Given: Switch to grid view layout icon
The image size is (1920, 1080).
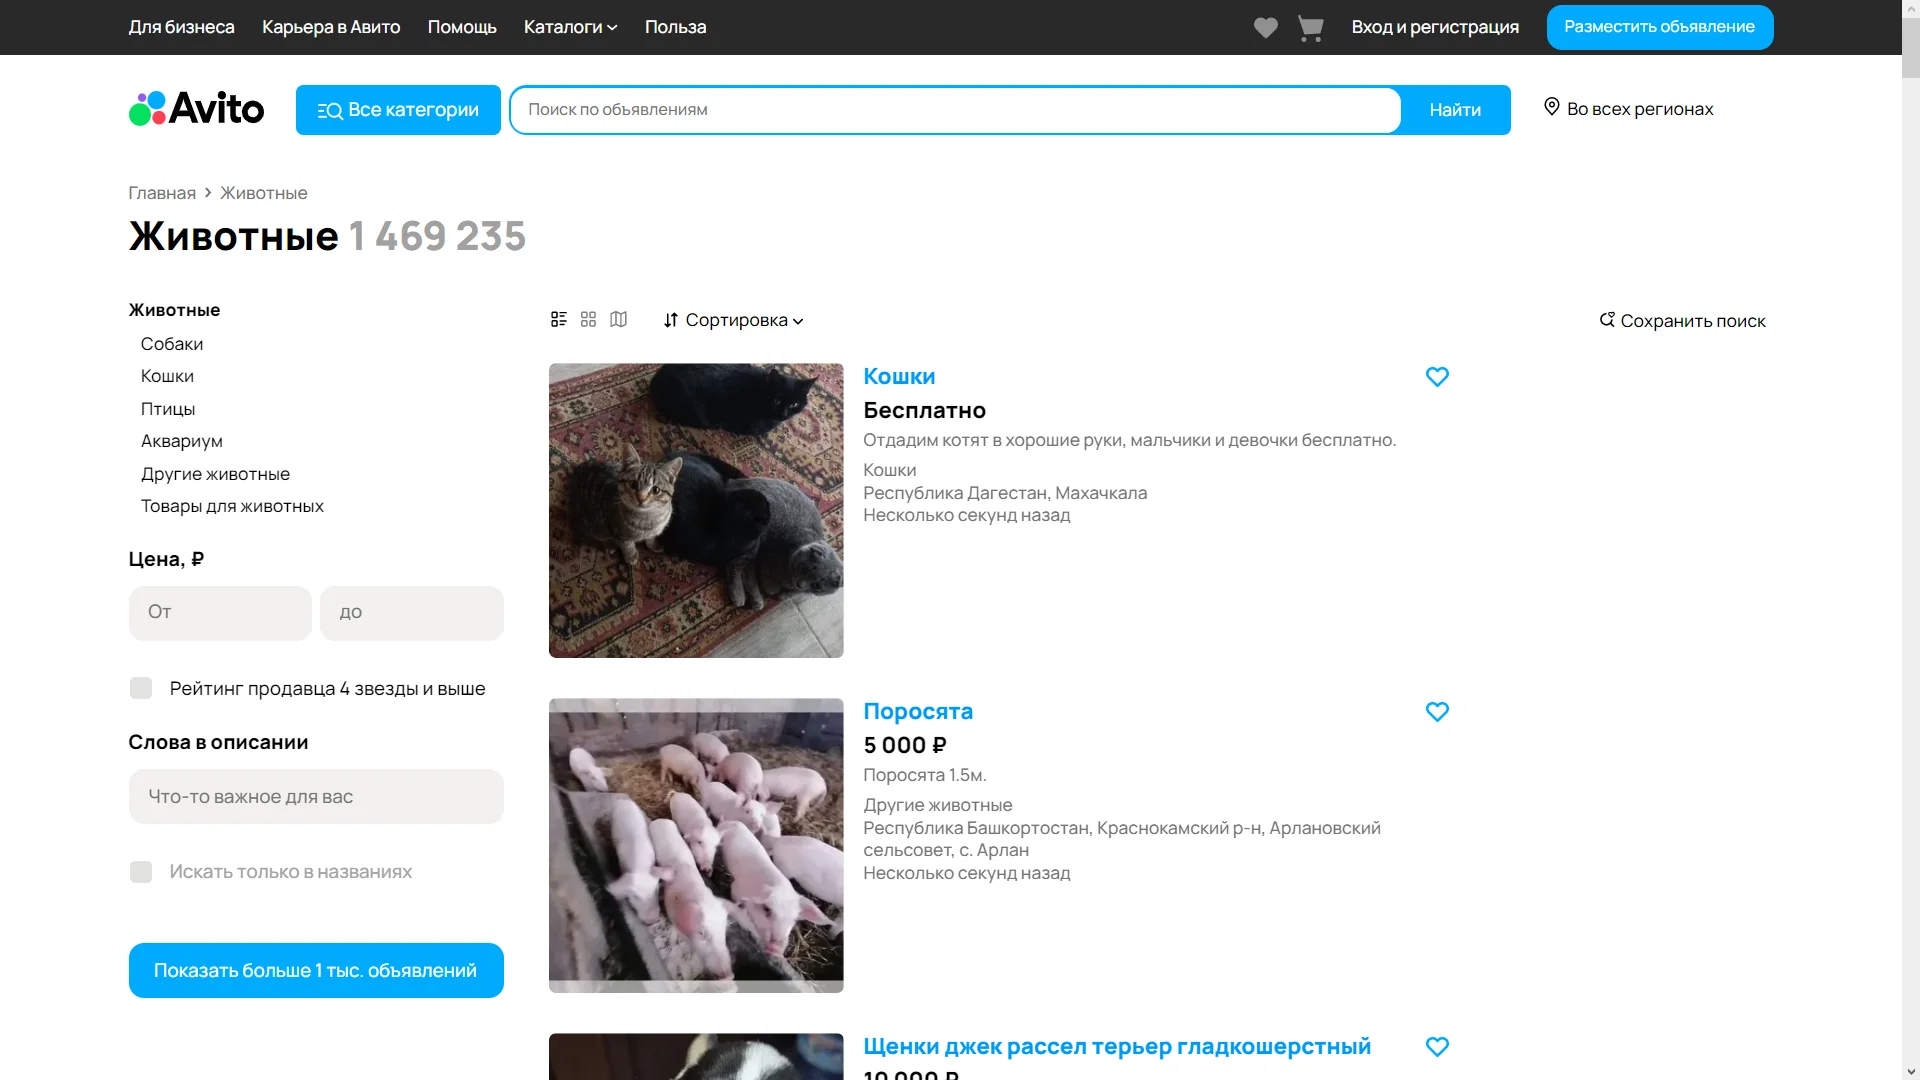Looking at the screenshot, I should click(x=588, y=319).
